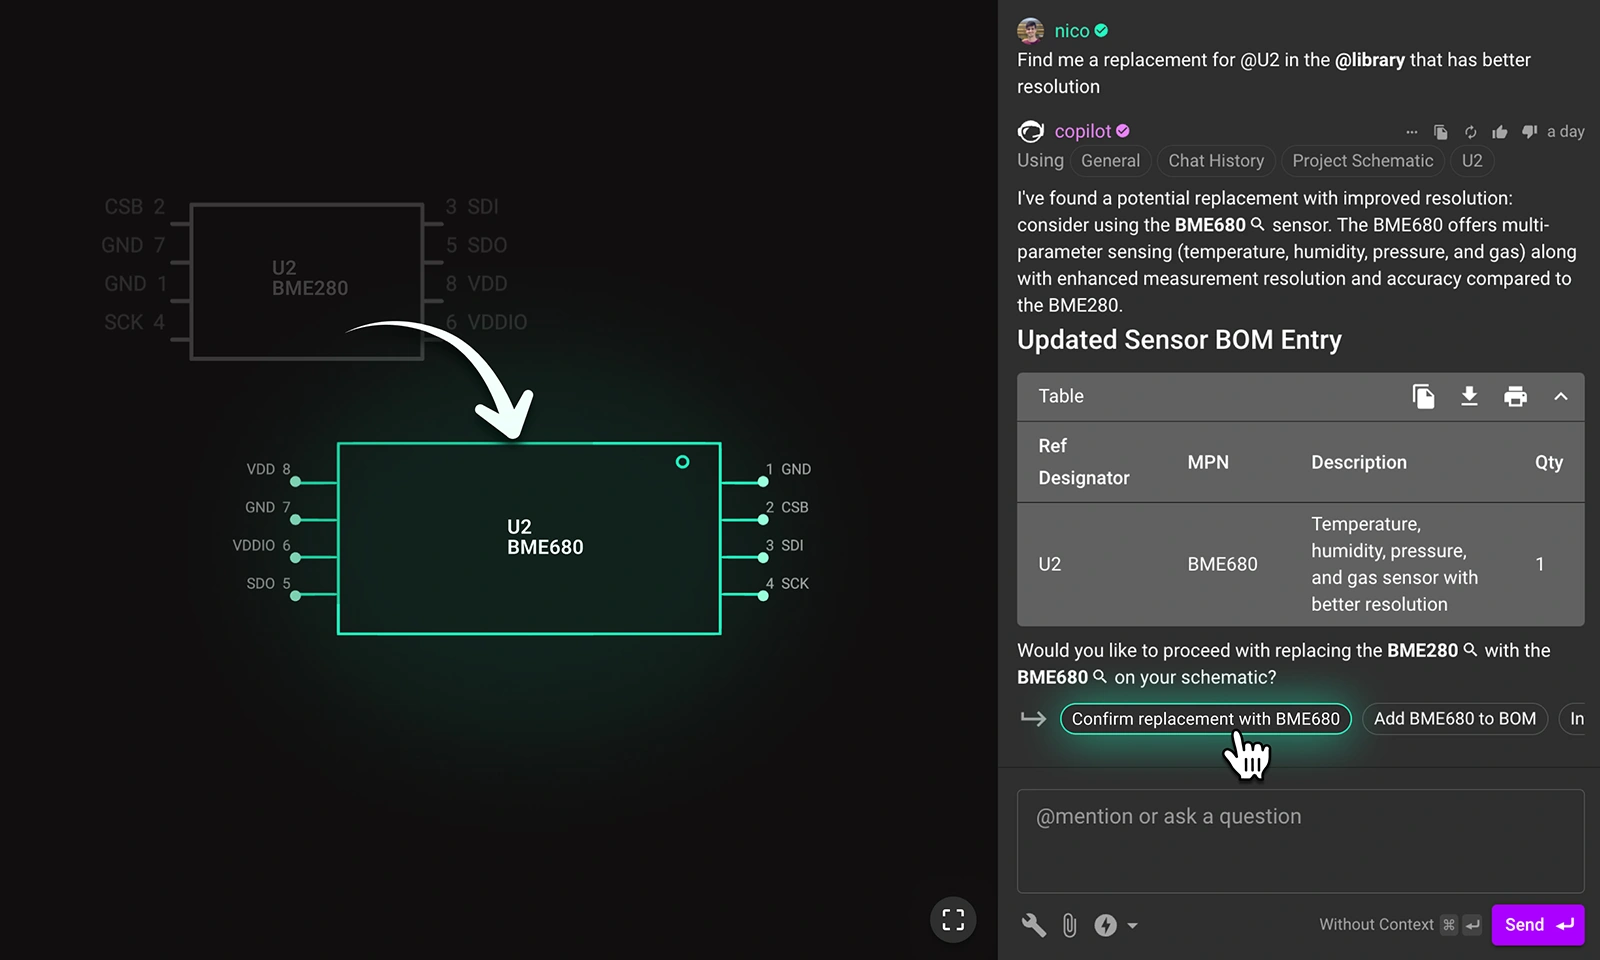
Task: Select the Chat History context chip
Action: tap(1215, 161)
